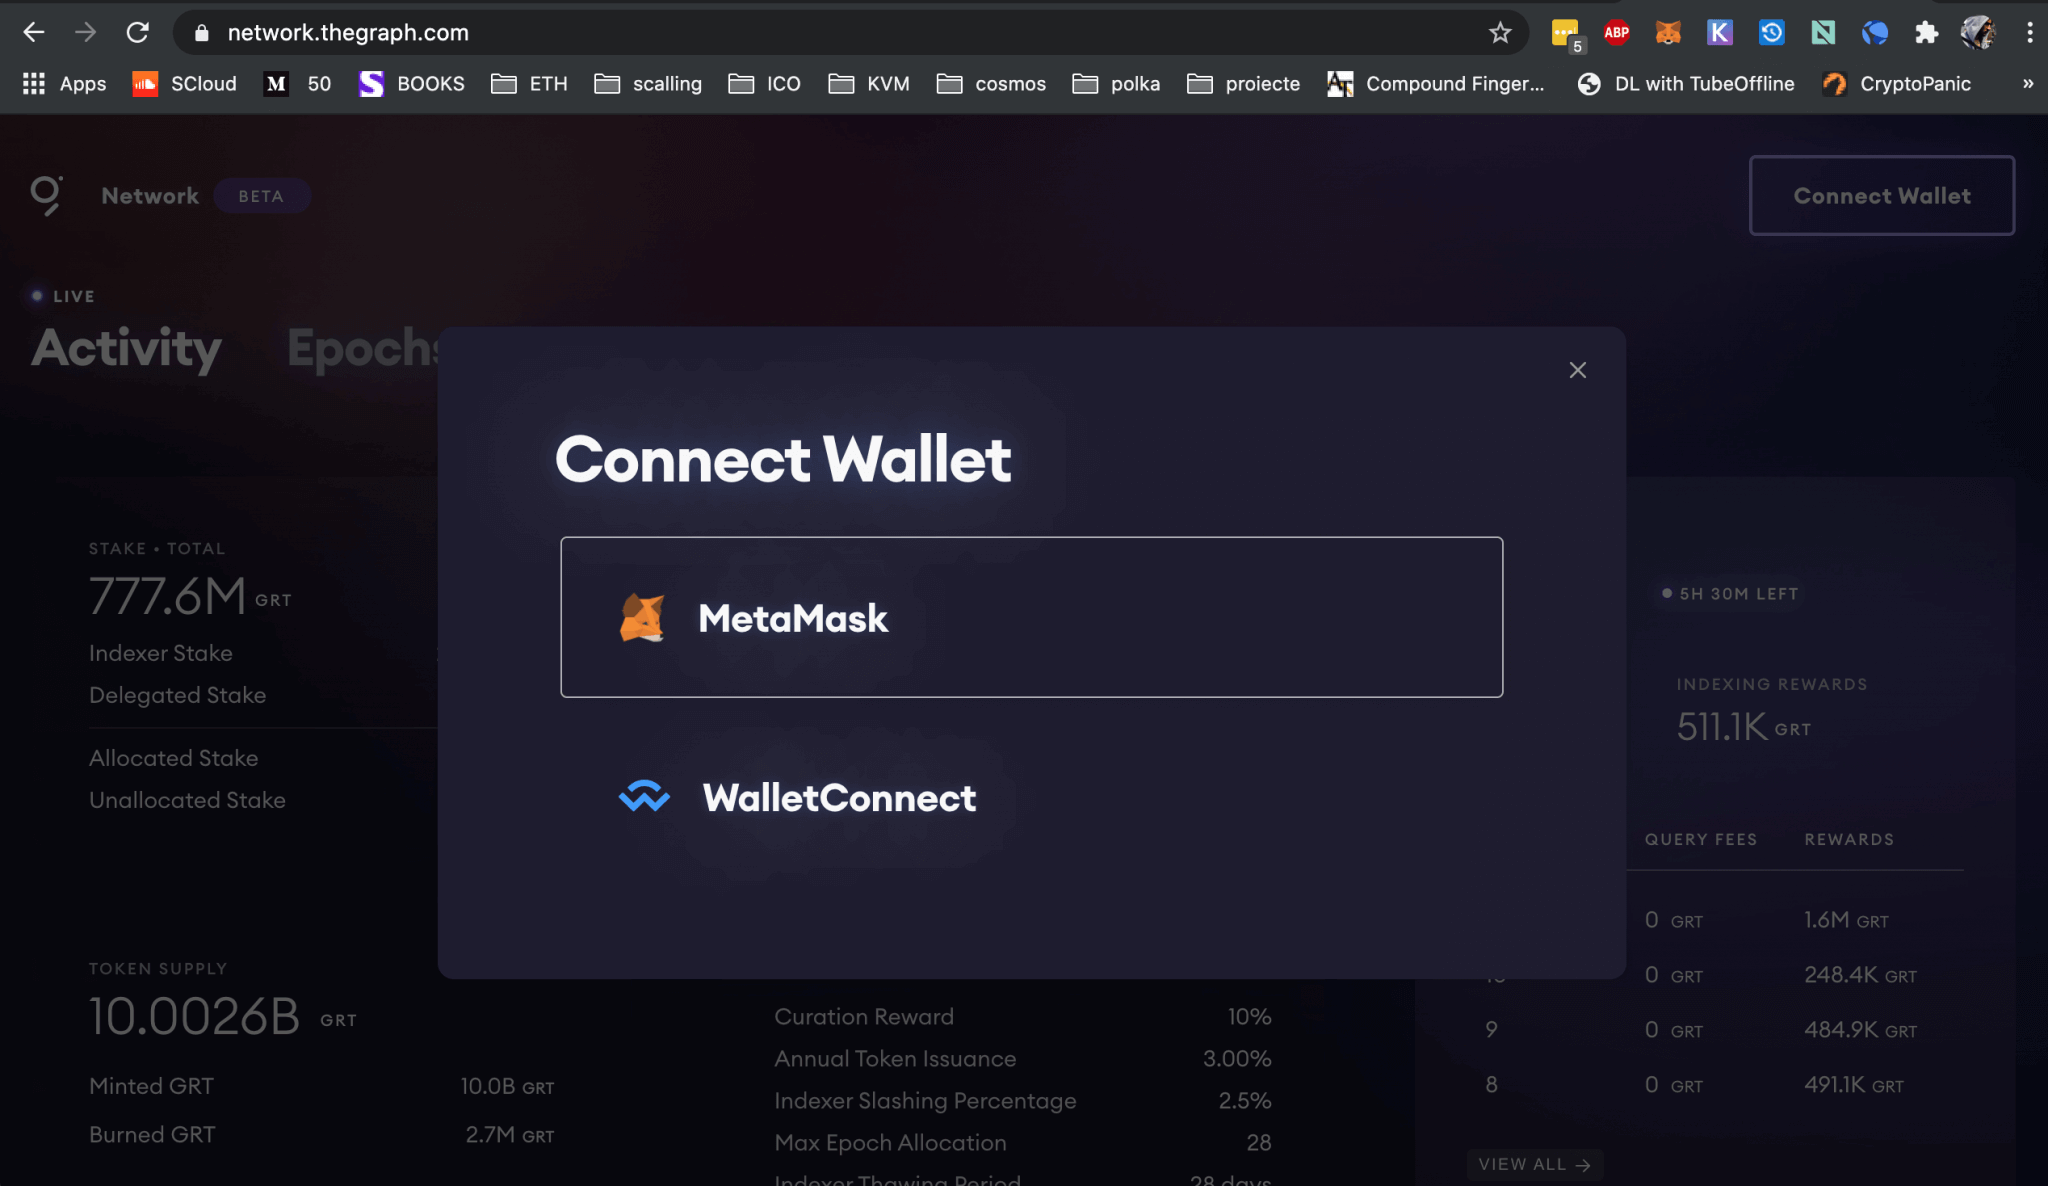Click the CryptoPanic extension icon
This screenshot has width=2048, height=1186.
[x=1832, y=82]
